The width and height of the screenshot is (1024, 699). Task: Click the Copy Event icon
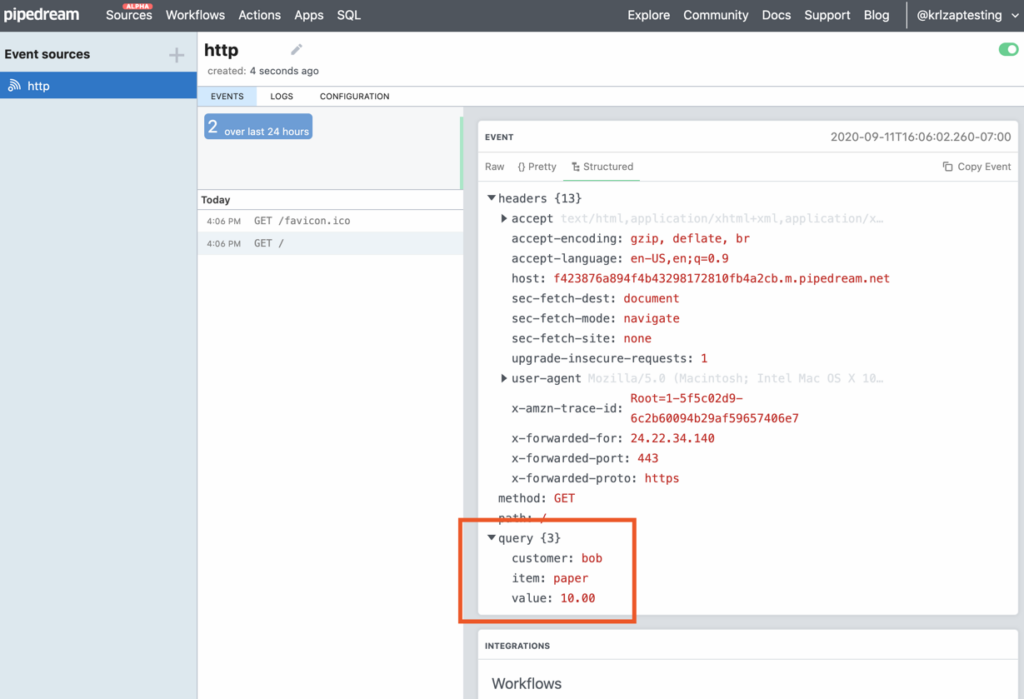[948, 167]
